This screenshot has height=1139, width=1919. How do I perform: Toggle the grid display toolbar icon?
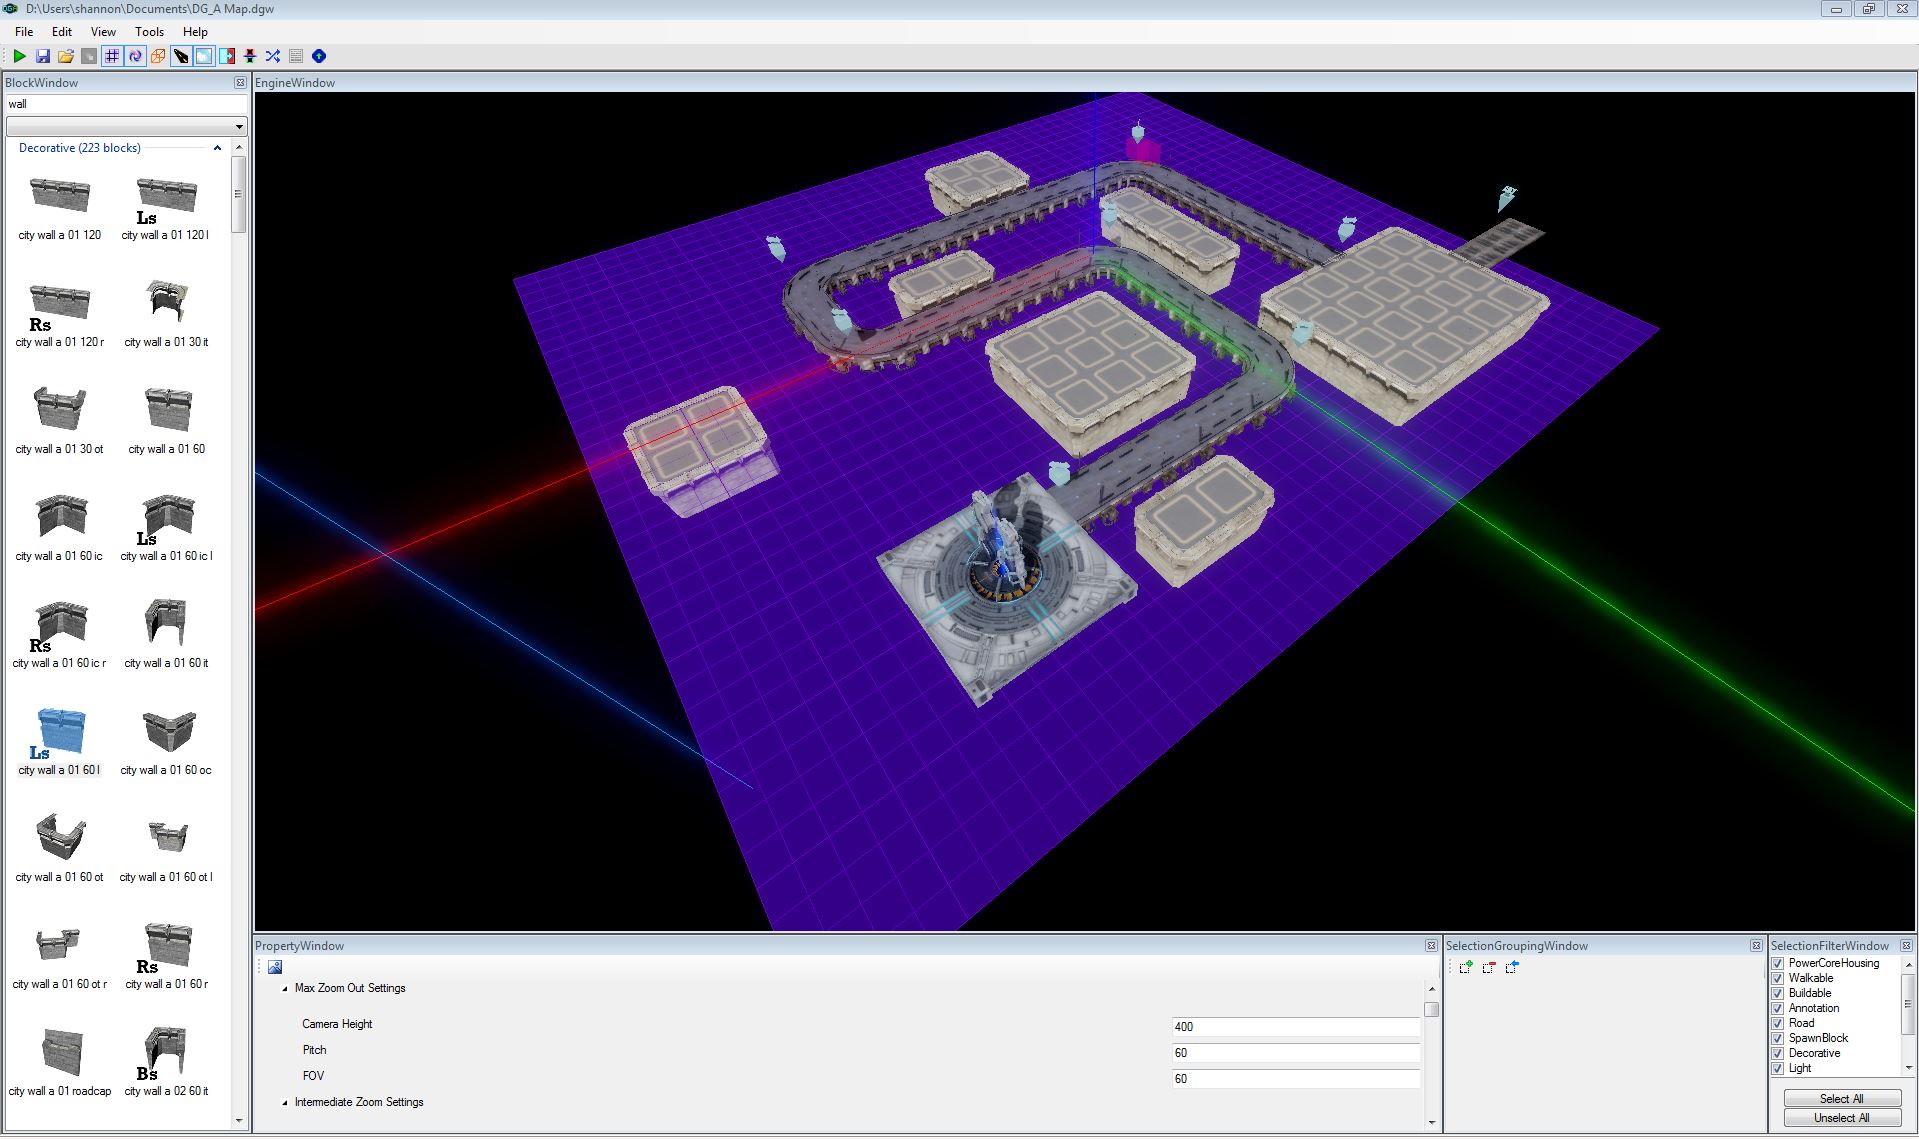tap(112, 56)
